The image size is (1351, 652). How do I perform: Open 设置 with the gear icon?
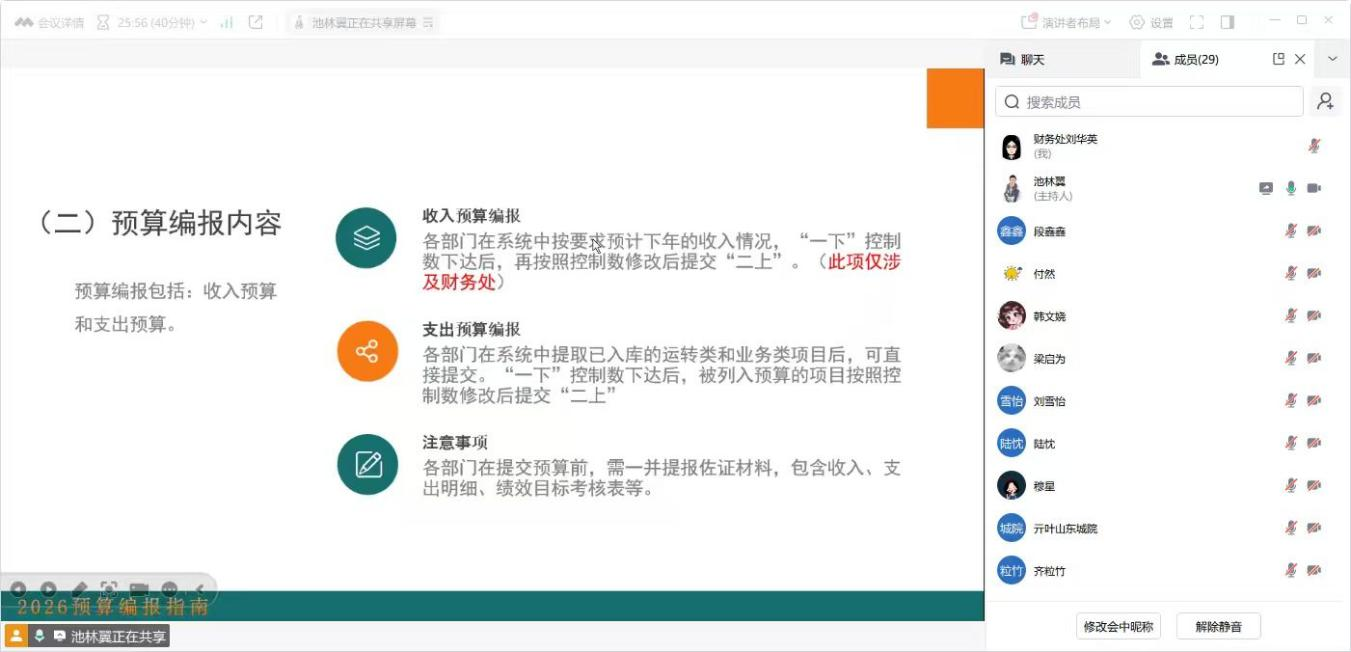[x=1151, y=22]
